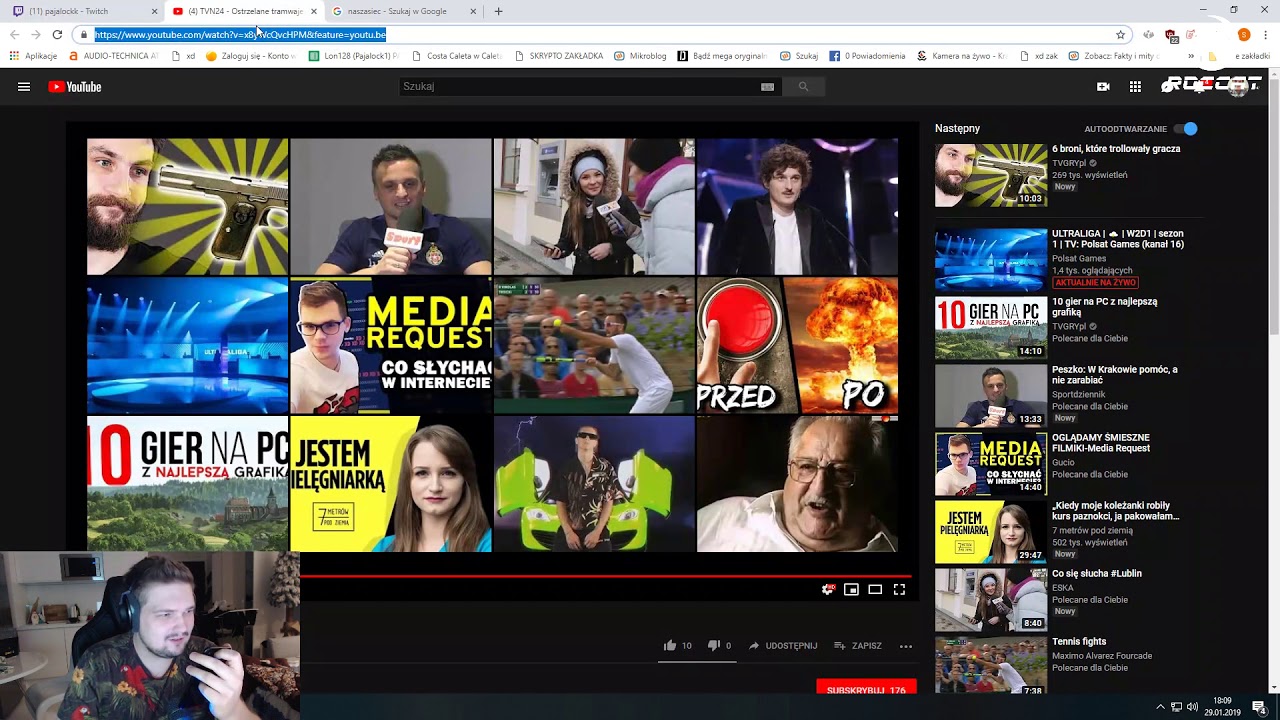Open the ULTRALIGA live stream title
Screen dimensions: 1280x720
click(x=1118, y=239)
